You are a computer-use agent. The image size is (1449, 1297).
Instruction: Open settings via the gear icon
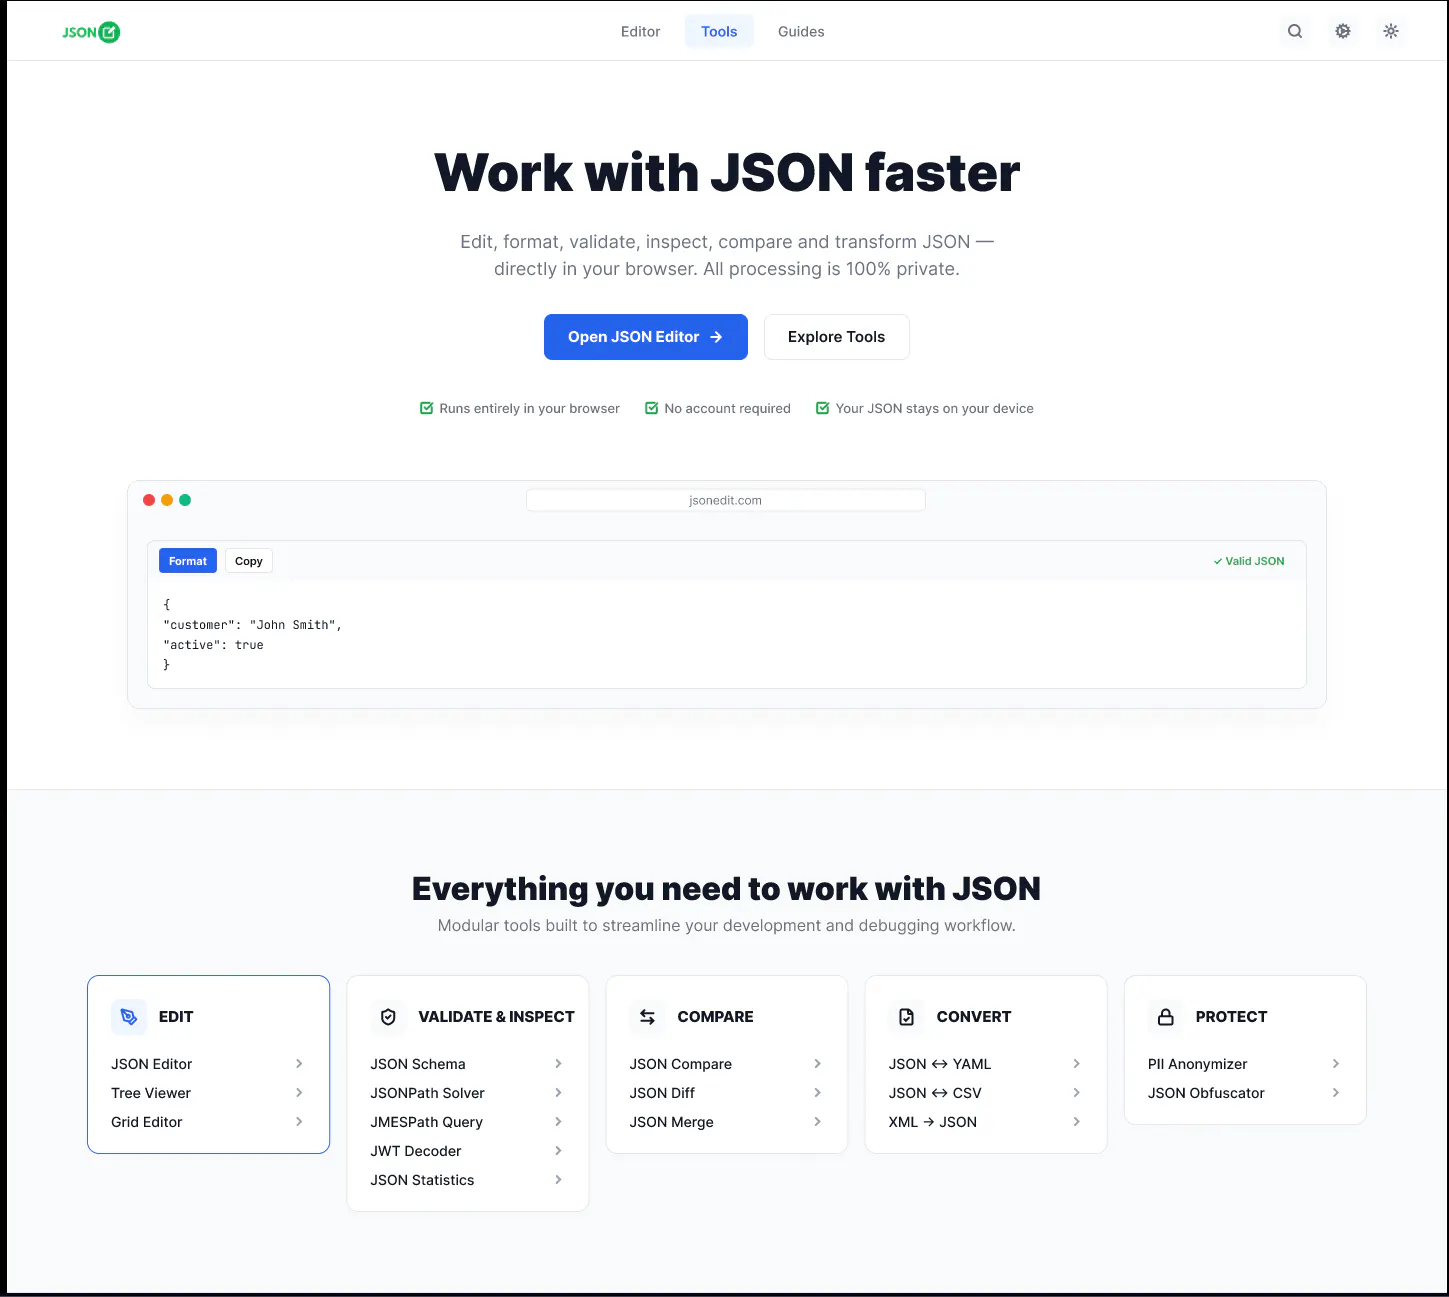[x=1343, y=31]
